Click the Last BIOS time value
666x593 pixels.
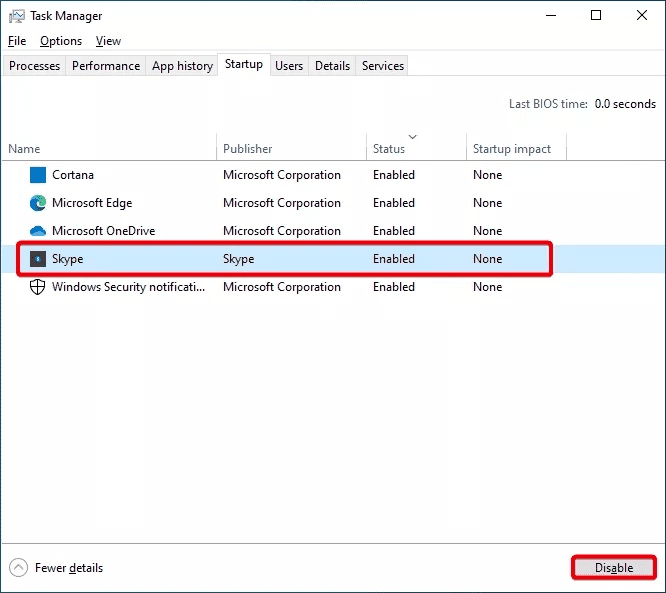coord(625,104)
